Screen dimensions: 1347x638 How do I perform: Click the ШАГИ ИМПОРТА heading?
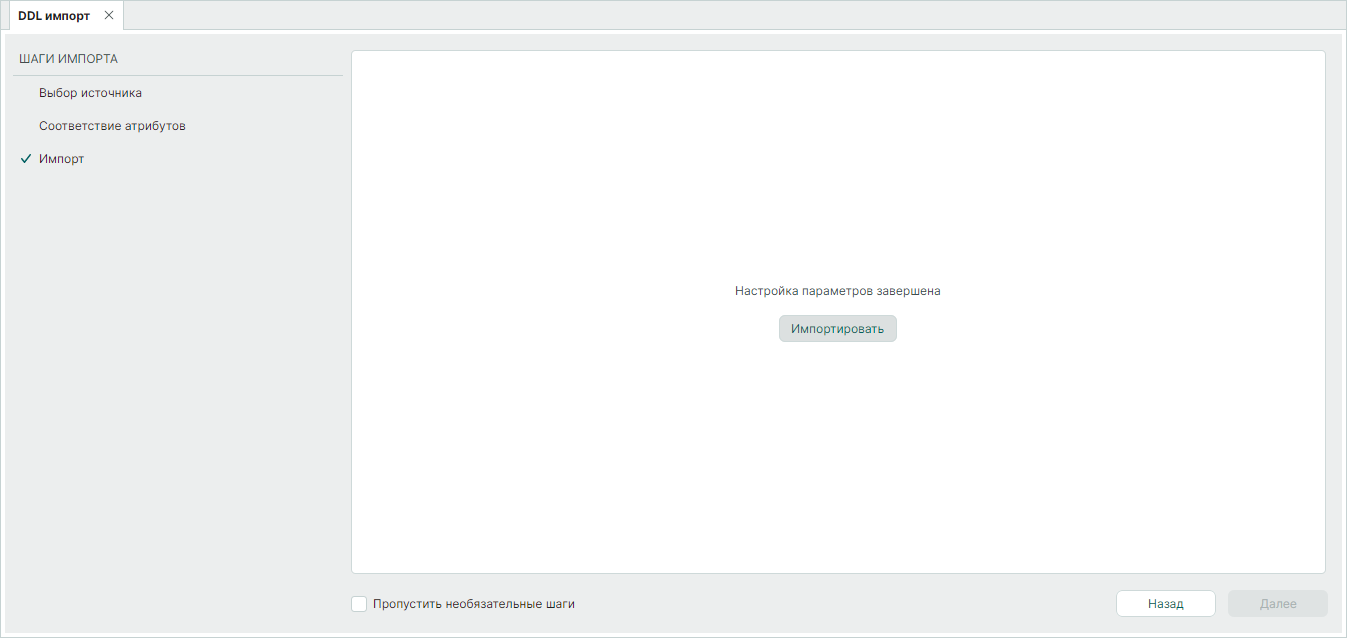pos(68,59)
